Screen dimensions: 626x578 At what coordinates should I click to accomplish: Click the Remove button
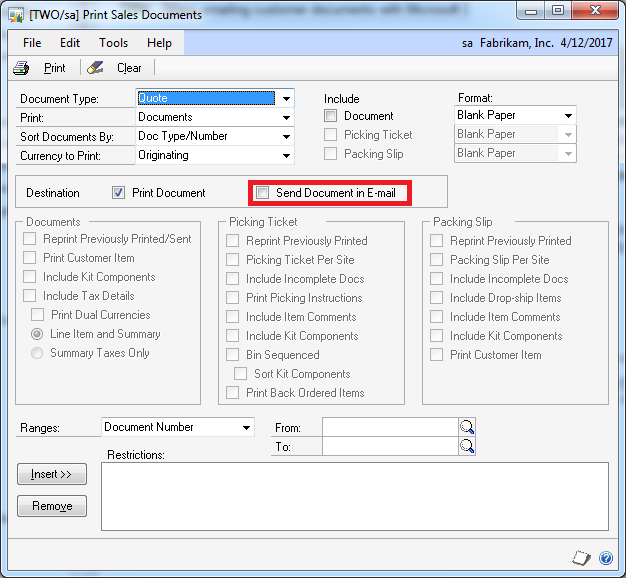click(52, 506)
